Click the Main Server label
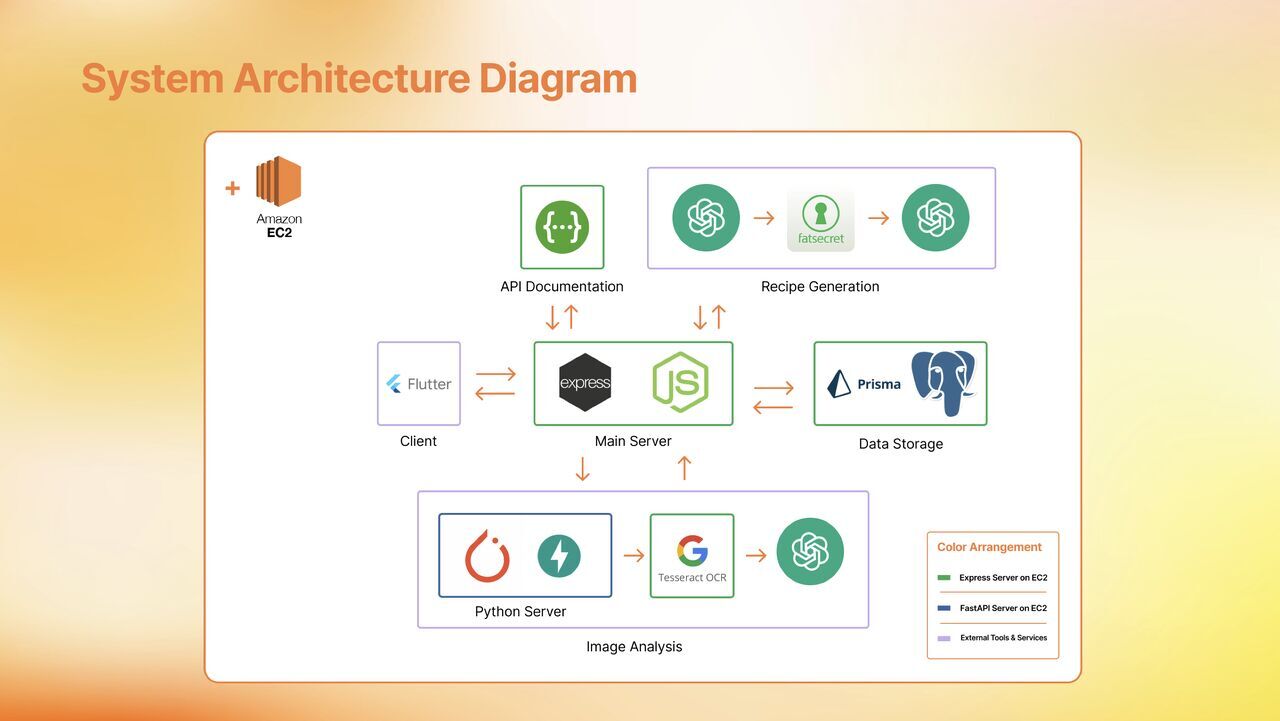The width and height of the screenshot is (1280, 721). point(633,440)
